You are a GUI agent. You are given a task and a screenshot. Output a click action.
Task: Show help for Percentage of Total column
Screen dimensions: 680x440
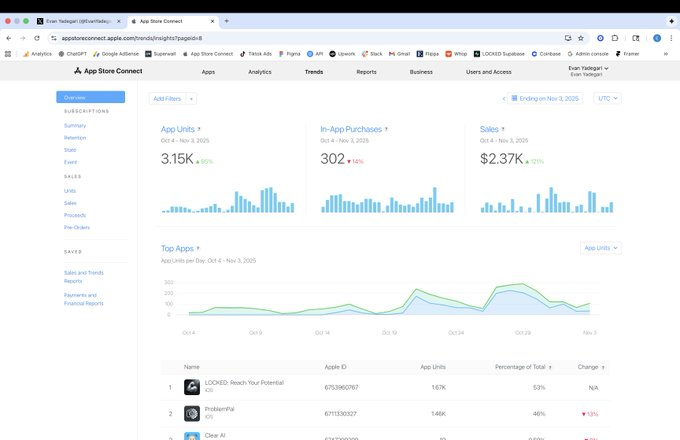point(550,367)
